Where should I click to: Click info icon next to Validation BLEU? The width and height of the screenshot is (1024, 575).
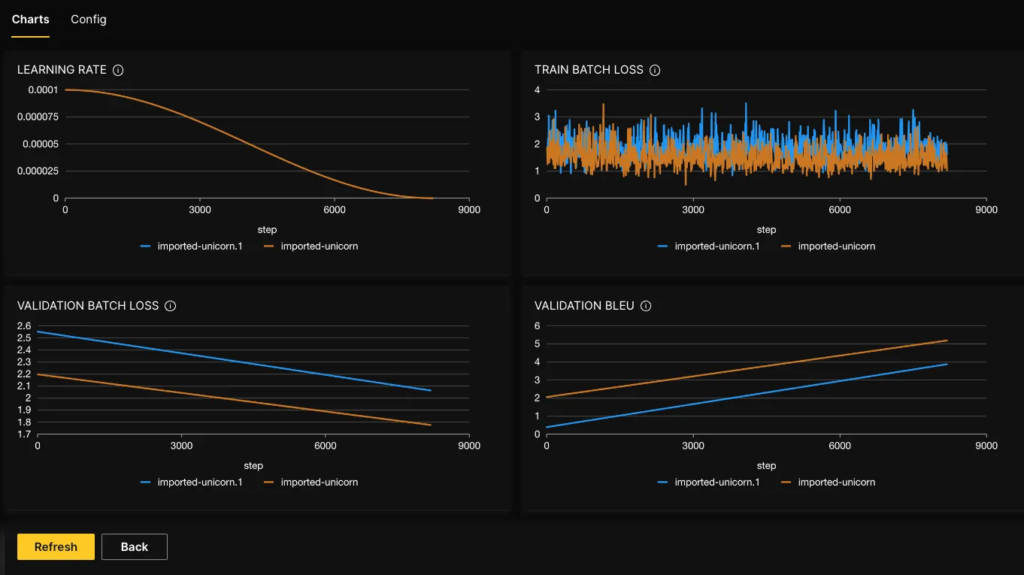click(x=645, y=306)
